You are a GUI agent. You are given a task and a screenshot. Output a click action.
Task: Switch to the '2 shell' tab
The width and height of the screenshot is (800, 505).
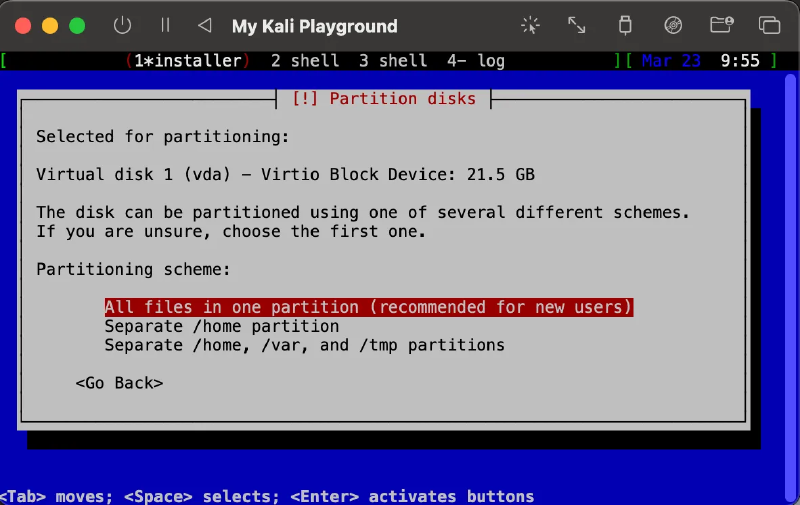pos(305,61)
